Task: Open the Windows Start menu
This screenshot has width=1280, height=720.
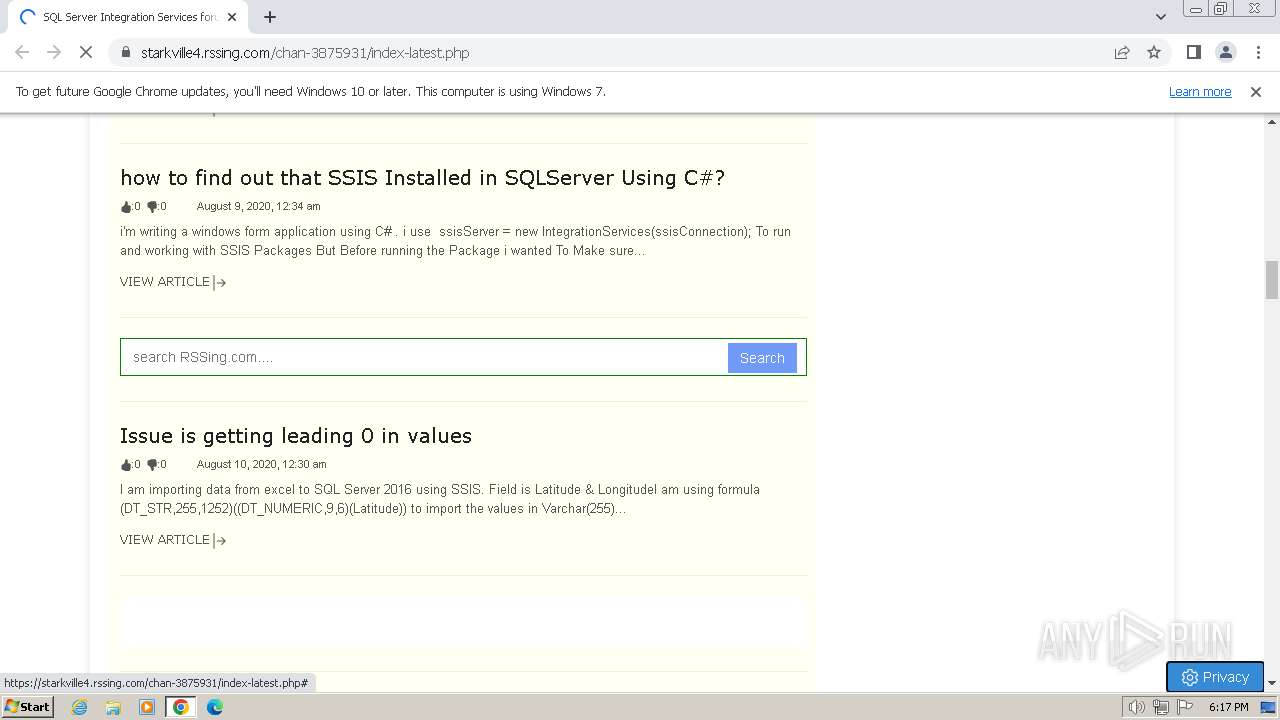Action: pyautogui.click(x=28, y=707)
